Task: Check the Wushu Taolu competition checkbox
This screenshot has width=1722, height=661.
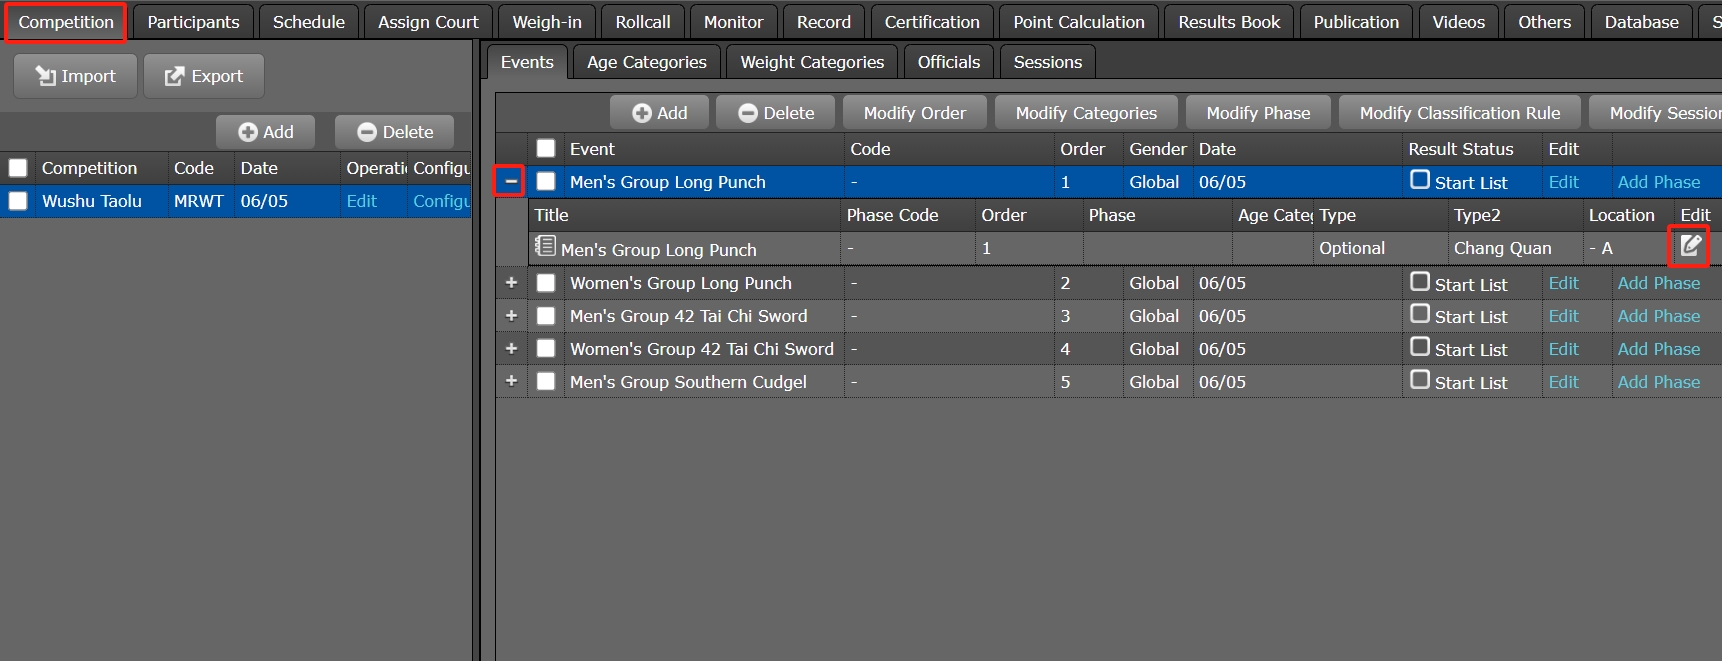Action: click(18, 201)
